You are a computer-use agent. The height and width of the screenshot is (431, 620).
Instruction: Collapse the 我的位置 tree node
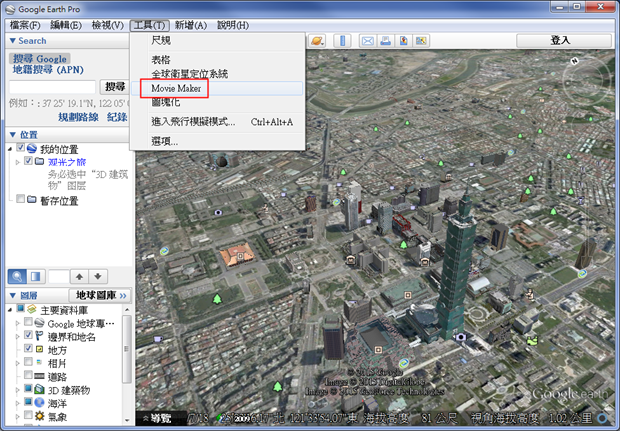(10, 149)
